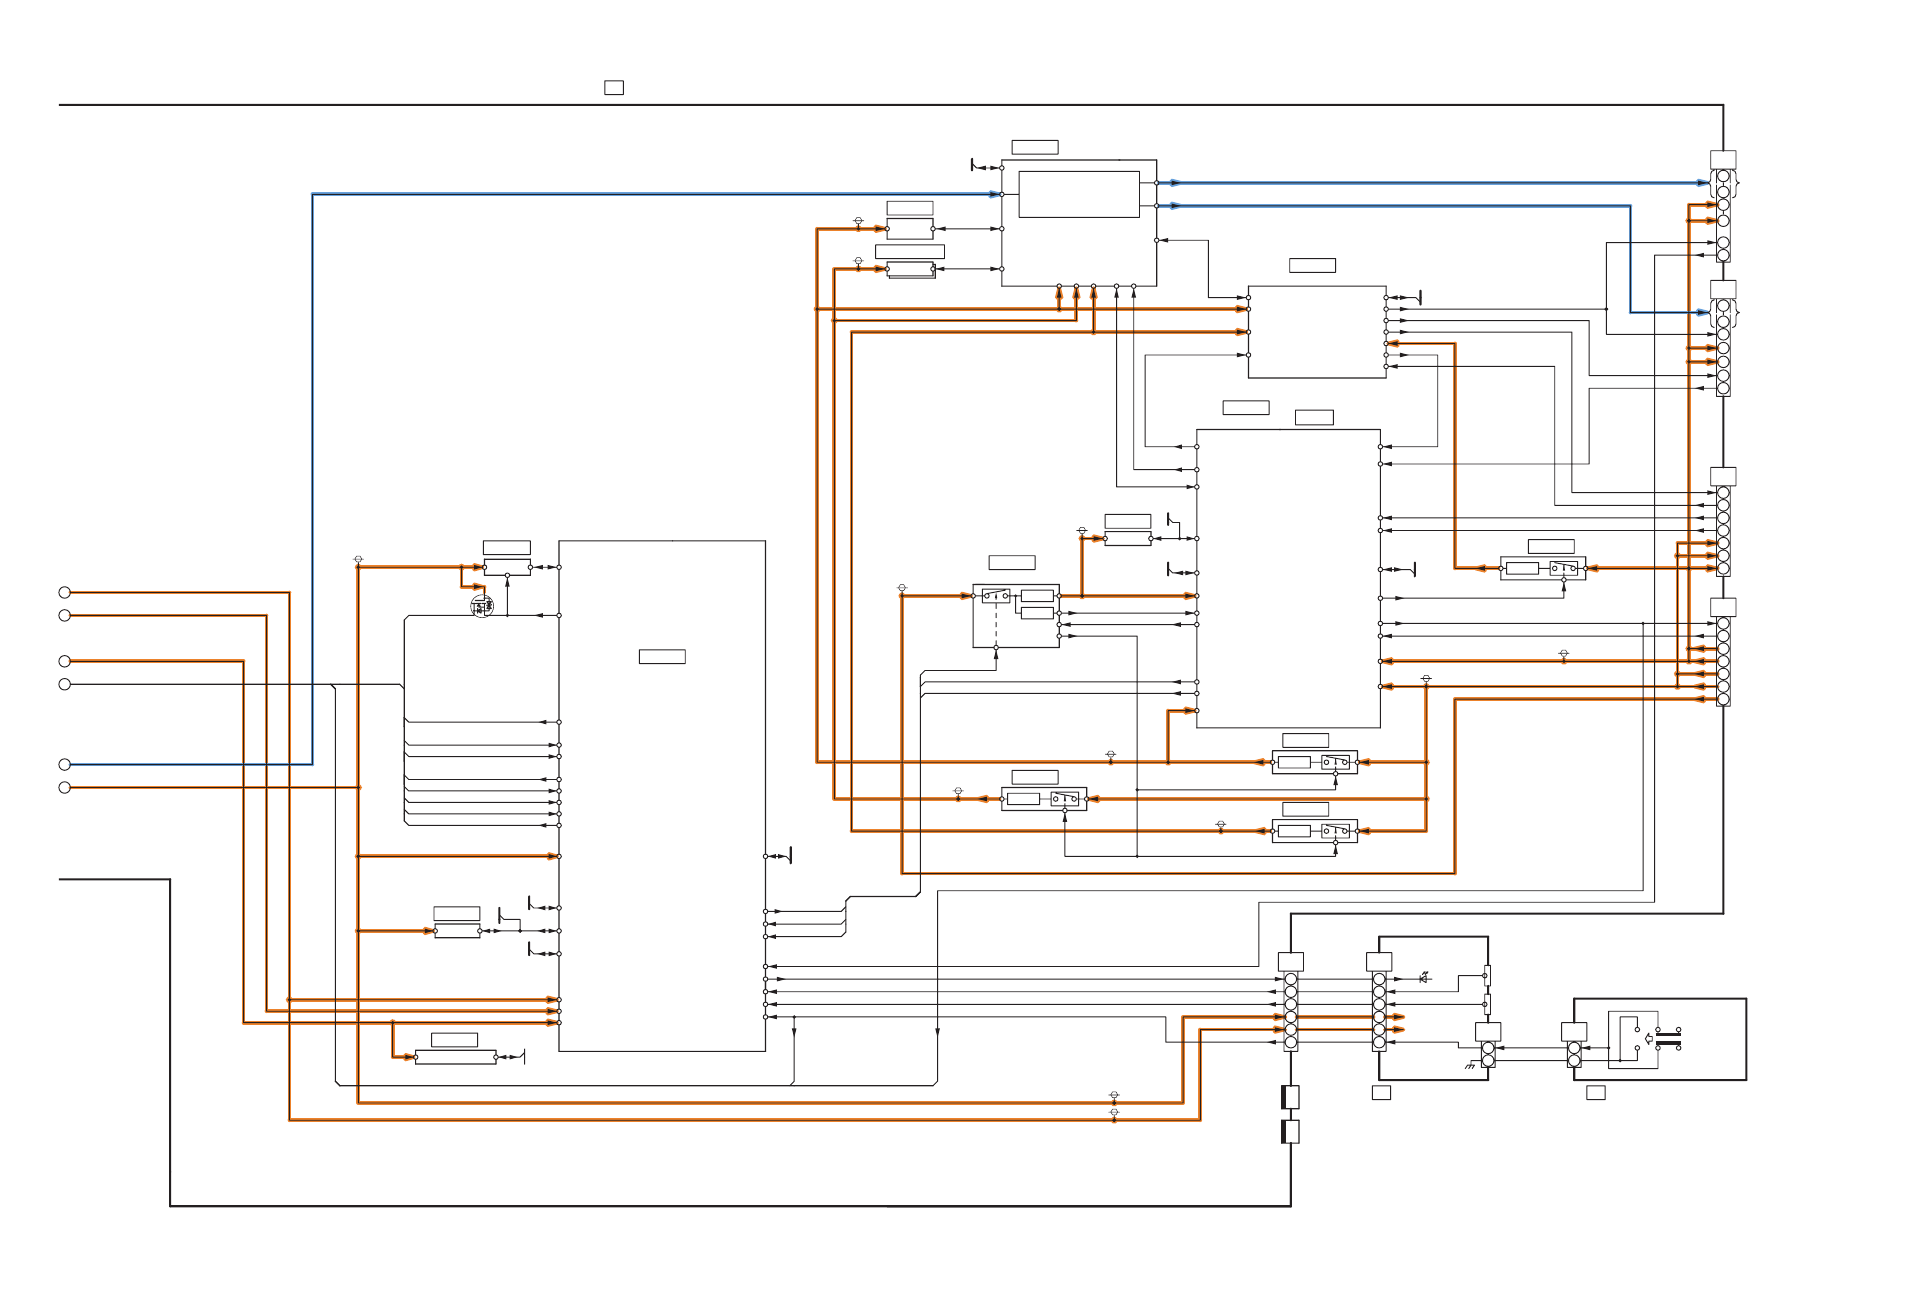Click the two-pin connector beside the ground symbol
This screenshot has height=1293, width=1923.
click(1488, 1054)
